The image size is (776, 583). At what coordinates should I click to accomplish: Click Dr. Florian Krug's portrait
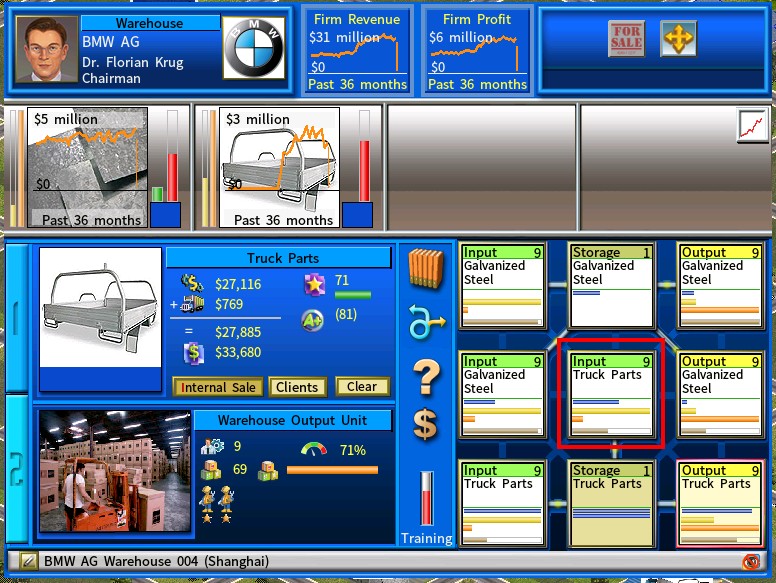(x=47, y=49)
